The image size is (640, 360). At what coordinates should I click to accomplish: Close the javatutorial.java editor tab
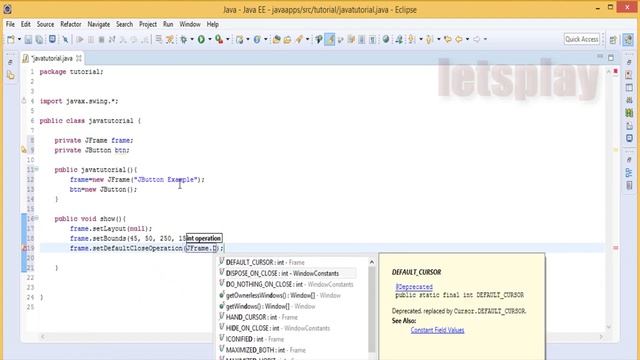click(x=79, y=58)
